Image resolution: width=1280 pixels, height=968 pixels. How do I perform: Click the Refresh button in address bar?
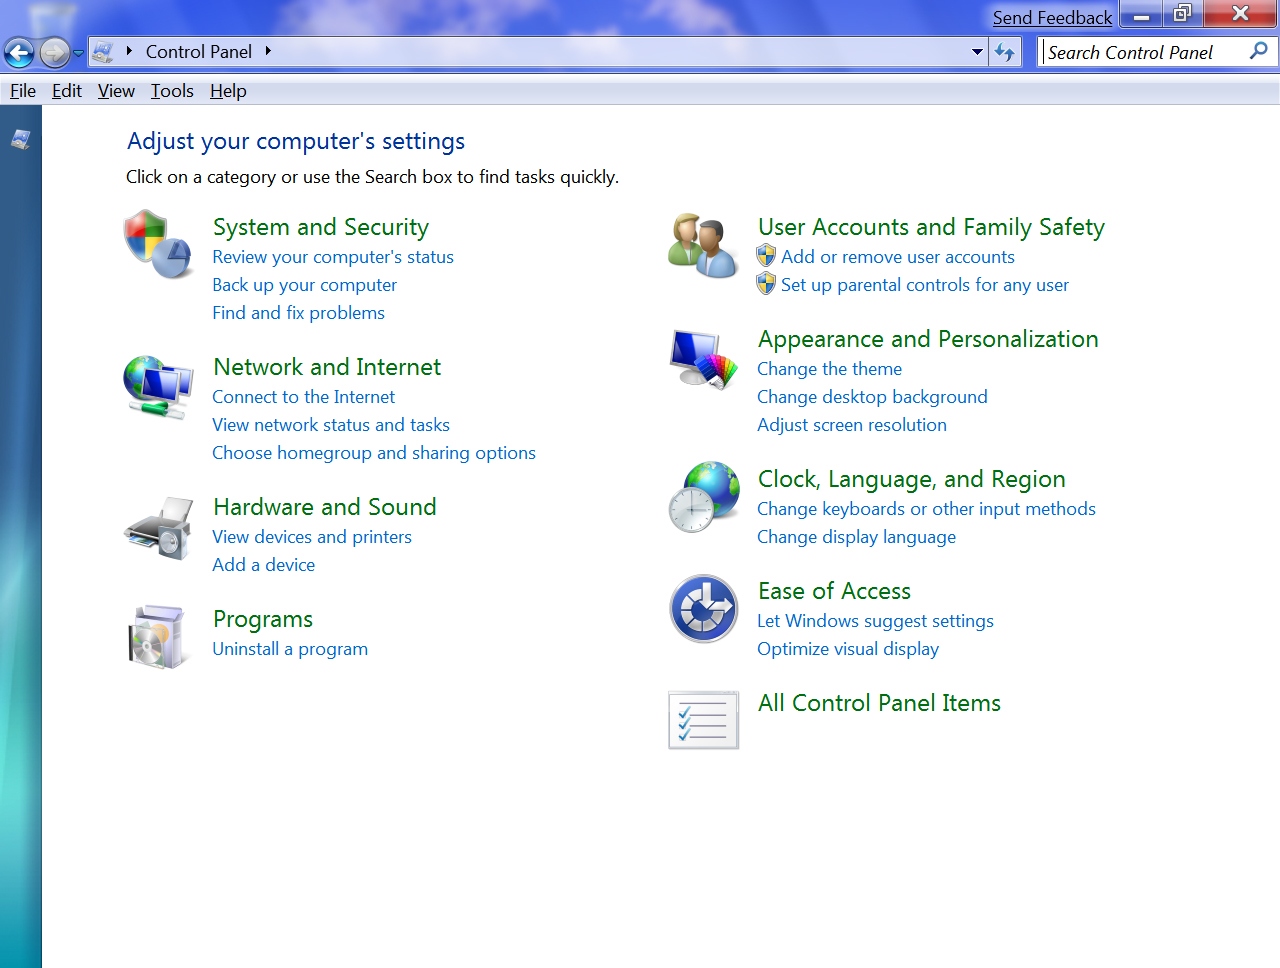(x=1005, y=52)
